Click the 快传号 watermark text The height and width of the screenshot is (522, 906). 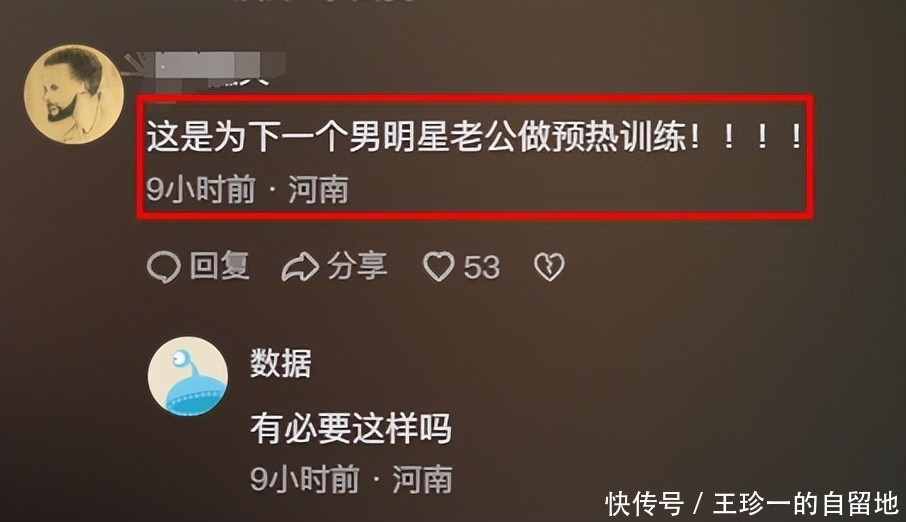pyautogui.click(x=644, y=504)
